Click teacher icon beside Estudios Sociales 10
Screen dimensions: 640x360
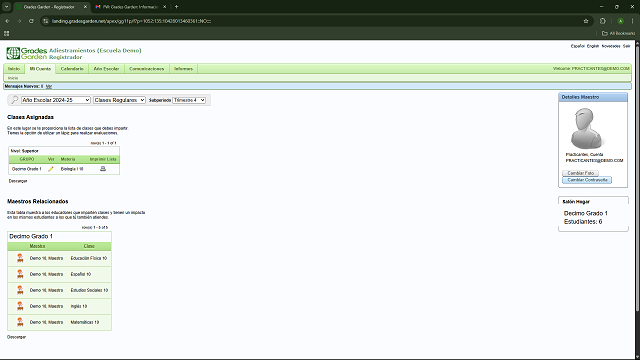coord(20,290)
